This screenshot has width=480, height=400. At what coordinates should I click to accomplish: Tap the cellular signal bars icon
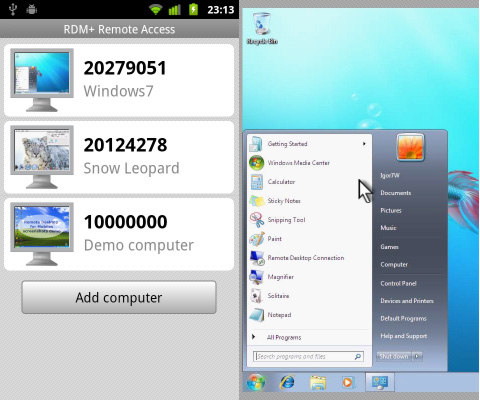pyautogui.click(x=174, y=9)
